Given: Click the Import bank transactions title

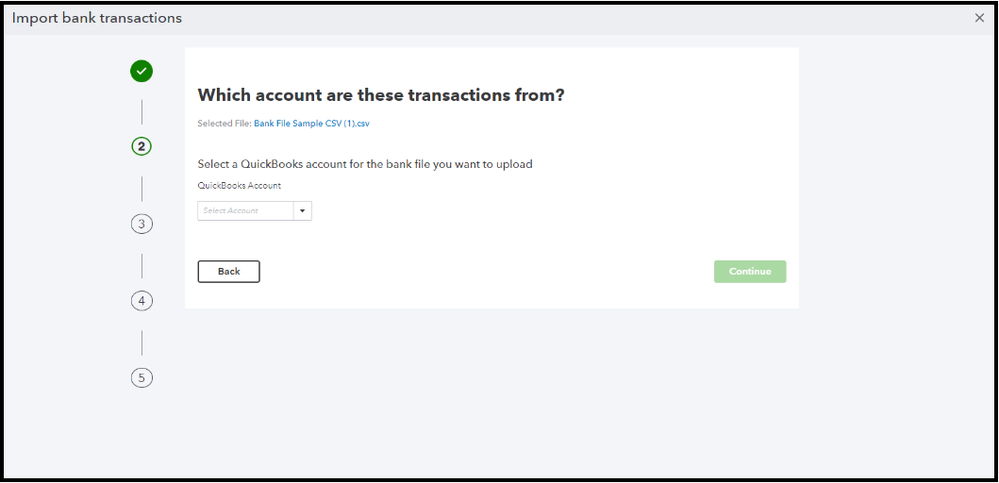Looking at the screenshot, I should 97,18.
